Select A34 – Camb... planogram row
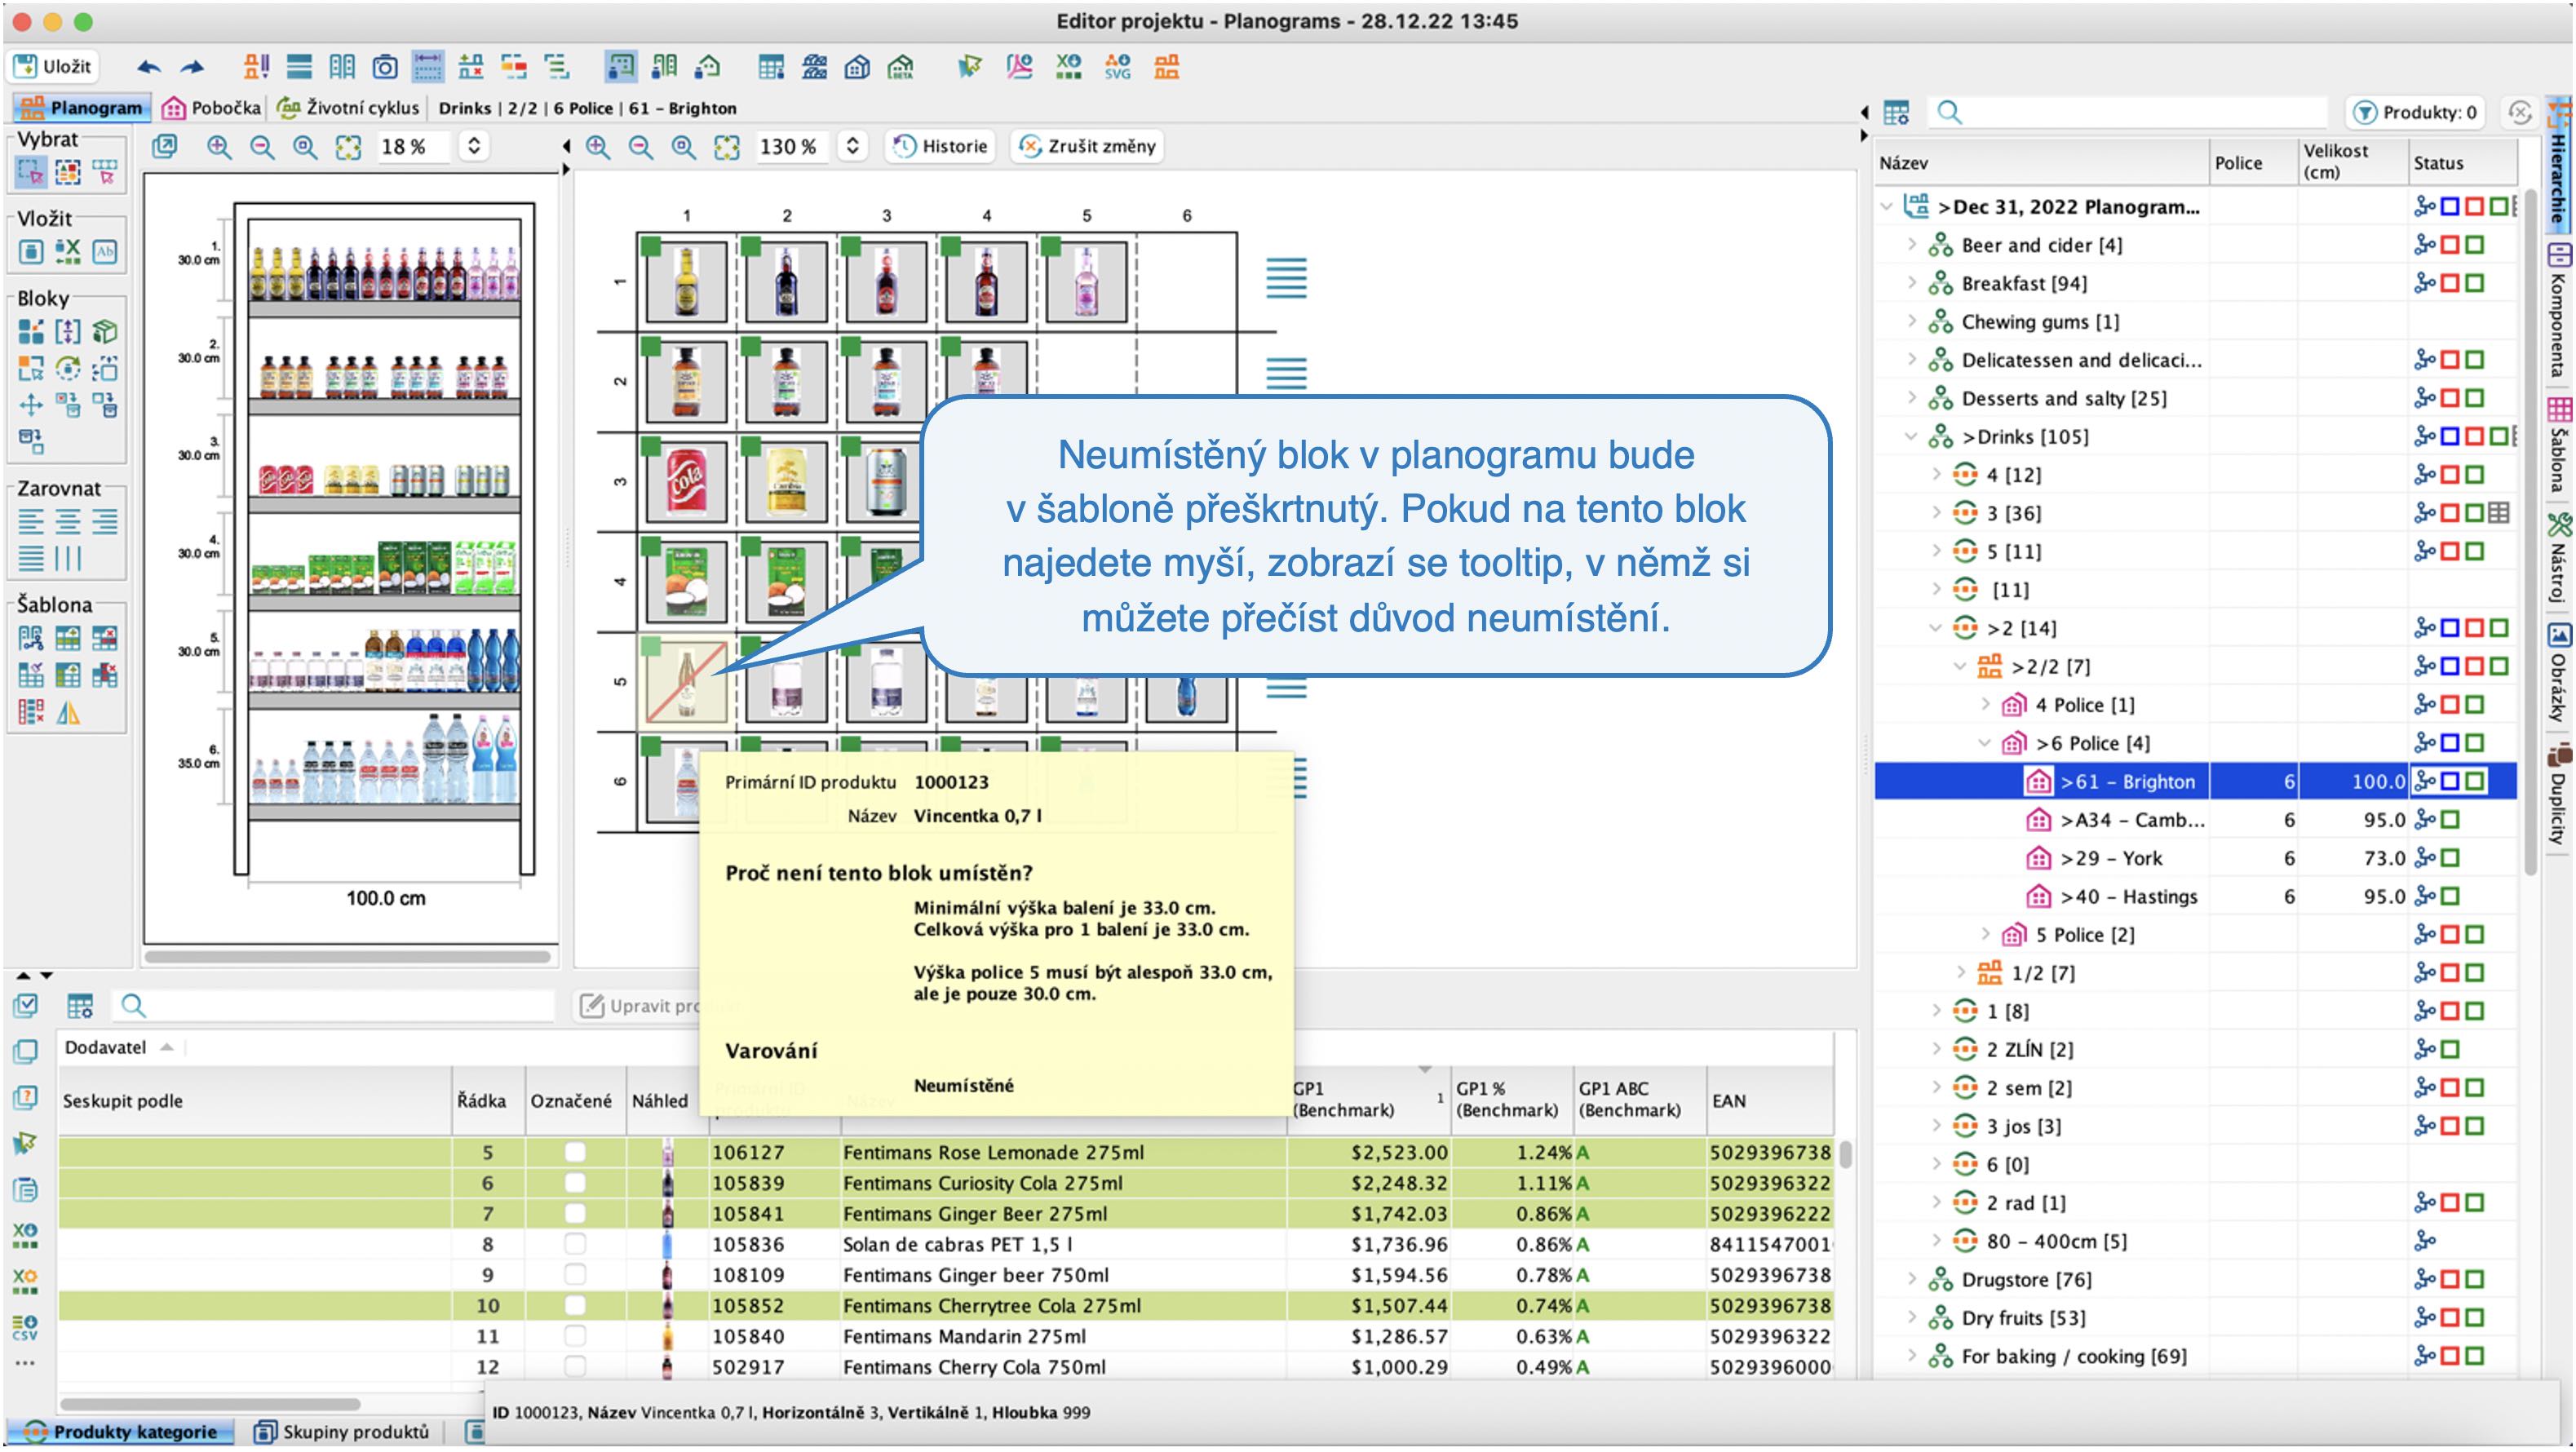This screenshot has width=2576, height=1452. point(2195,820)
